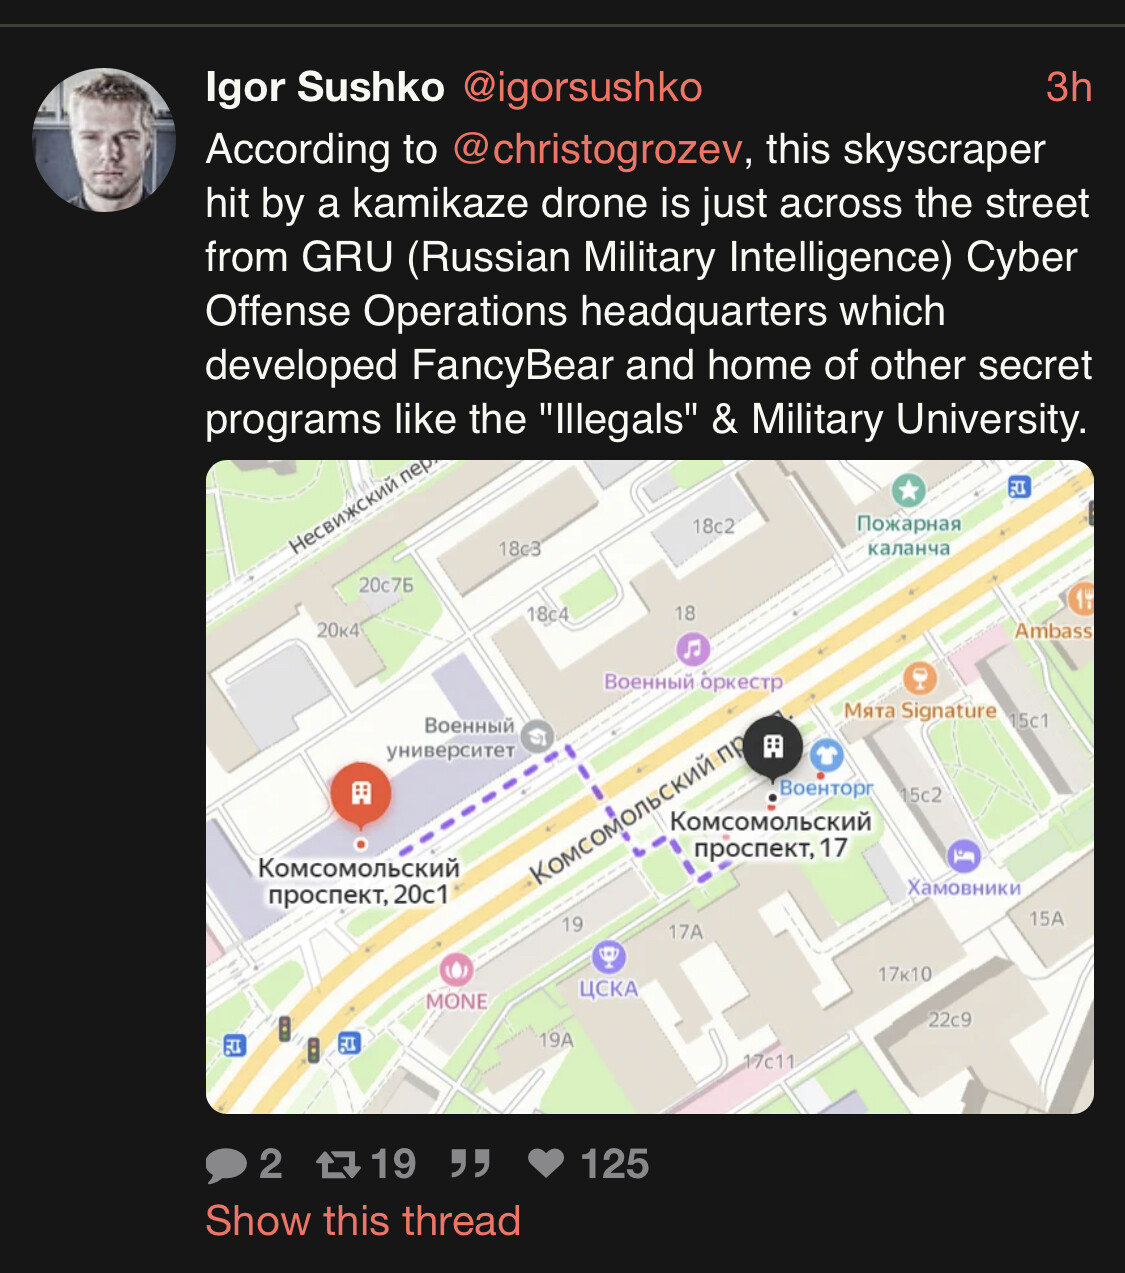1125x1273 pixels.
Task: Click the retweet arrows icon
Action: [x=338, y=1165]
